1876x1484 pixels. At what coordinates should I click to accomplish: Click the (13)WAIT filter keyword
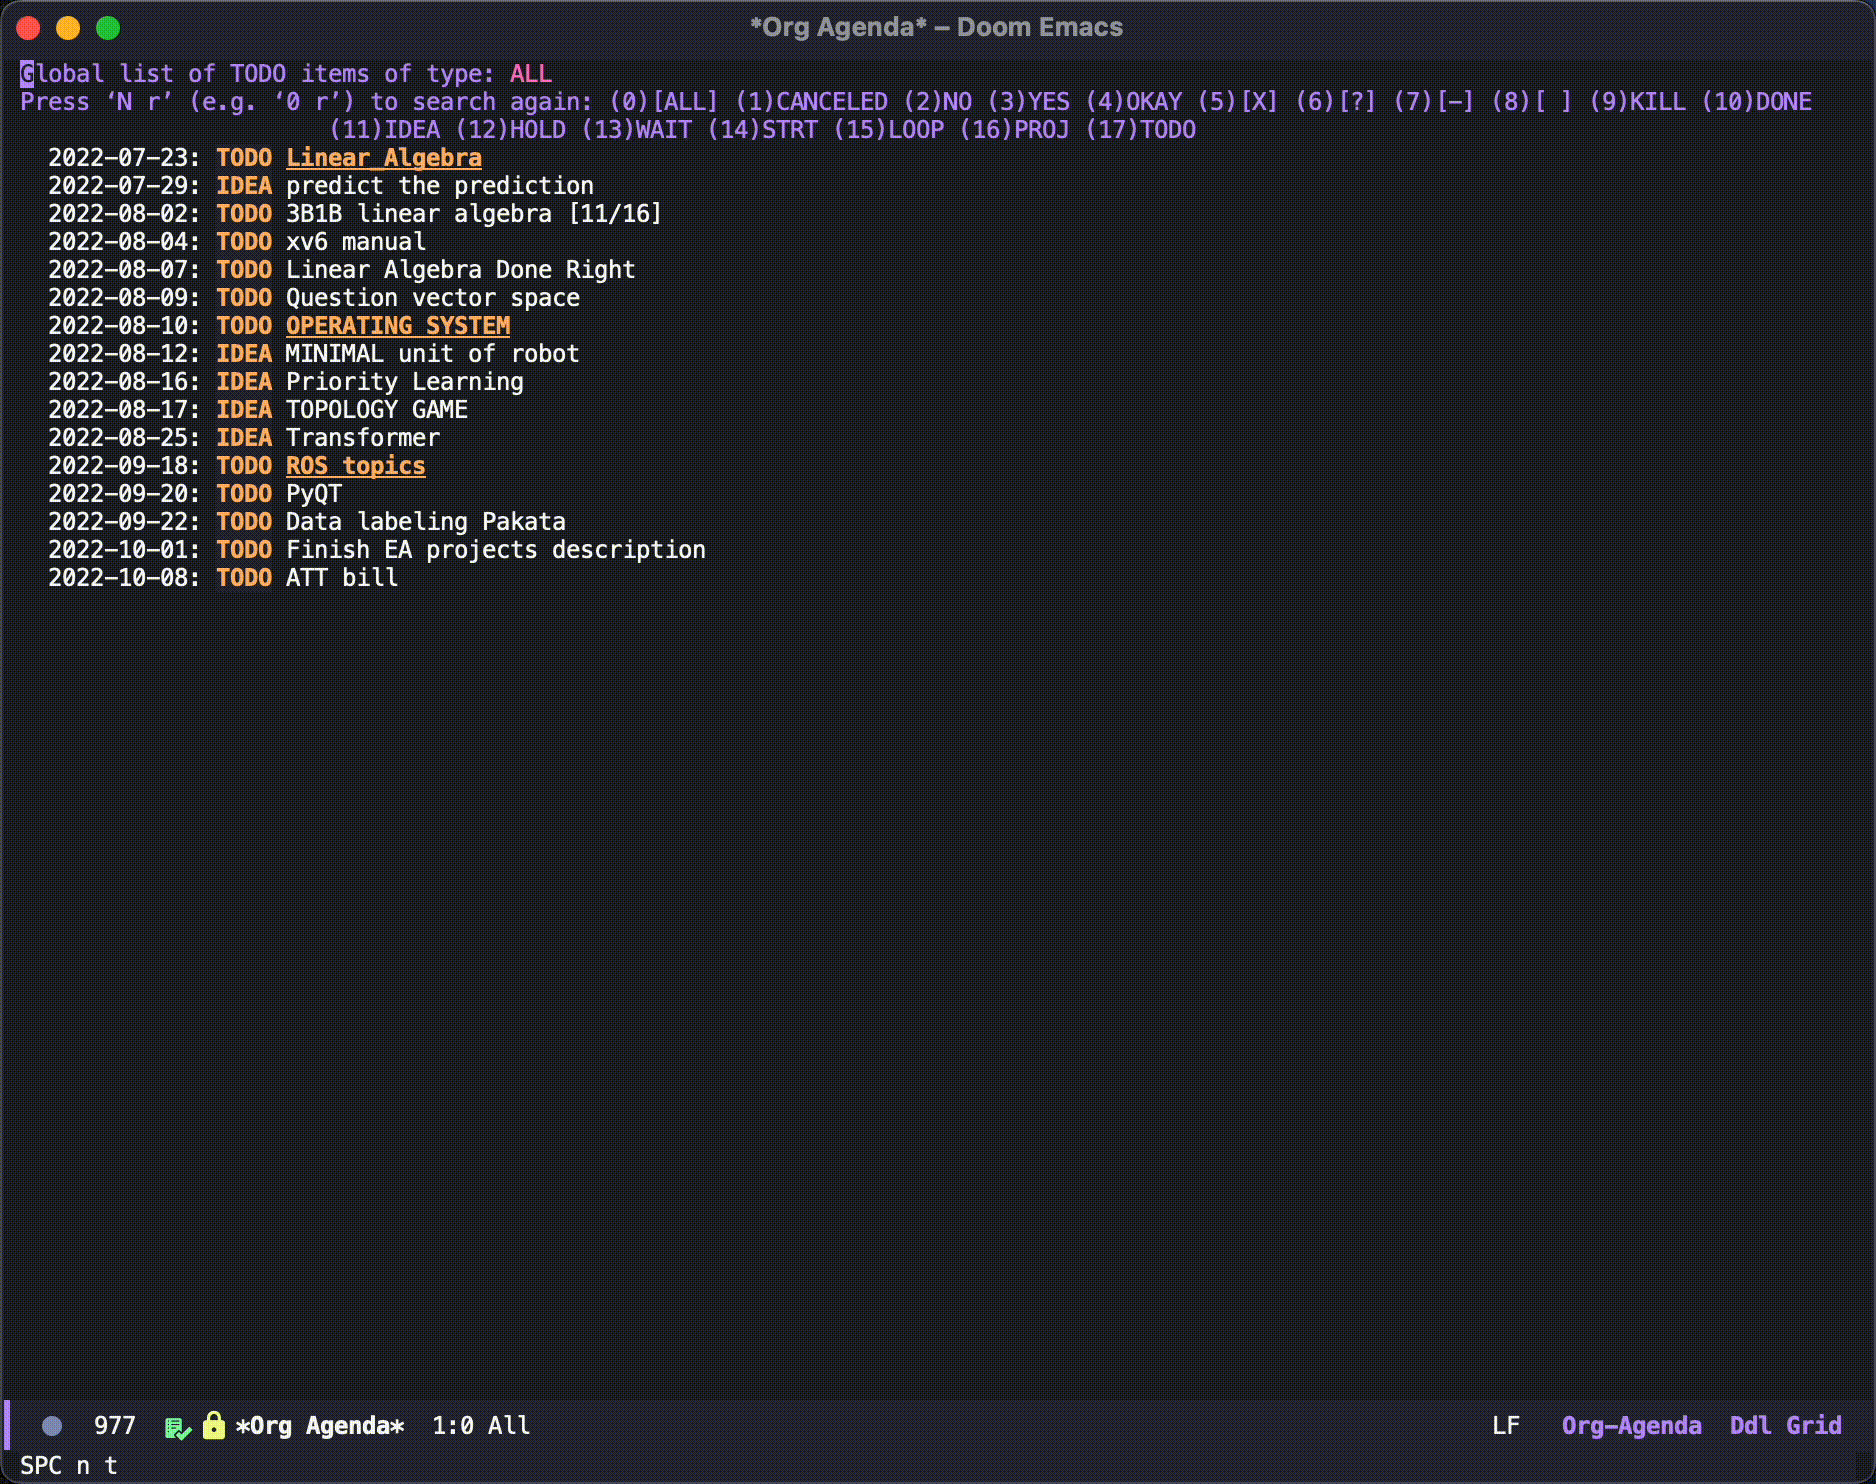637,130
